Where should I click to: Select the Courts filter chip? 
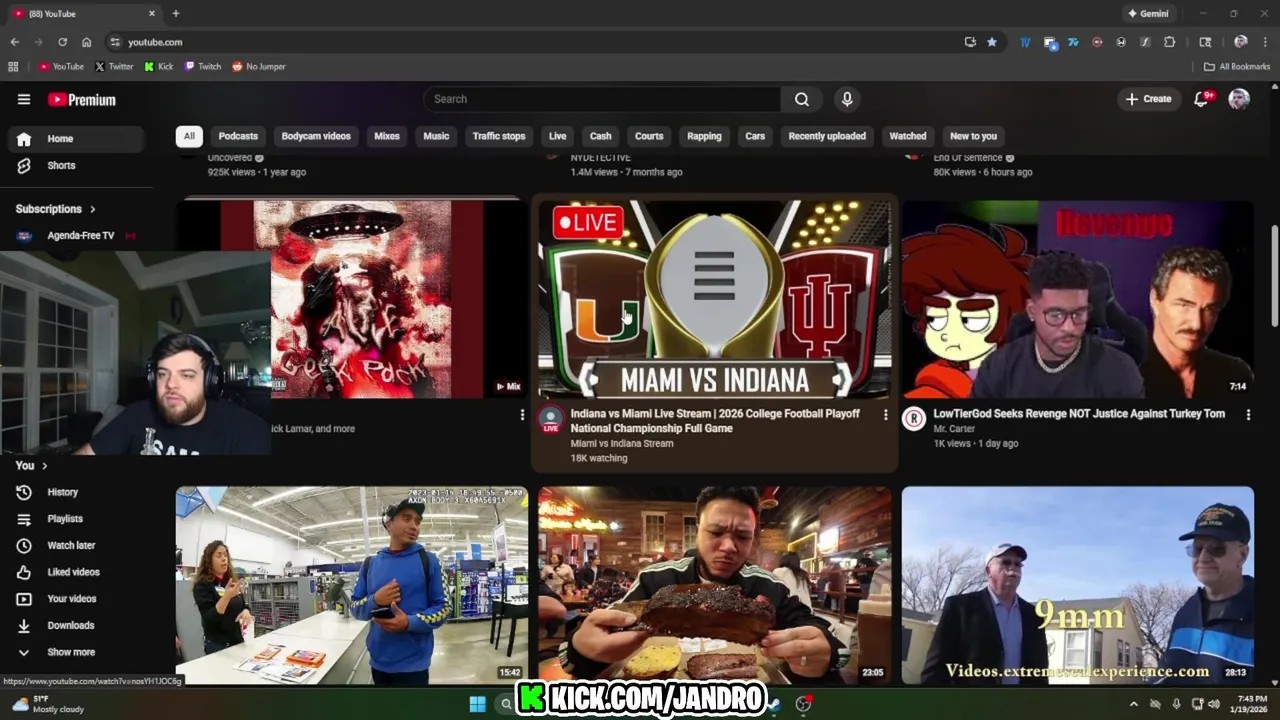coord(649,136)
